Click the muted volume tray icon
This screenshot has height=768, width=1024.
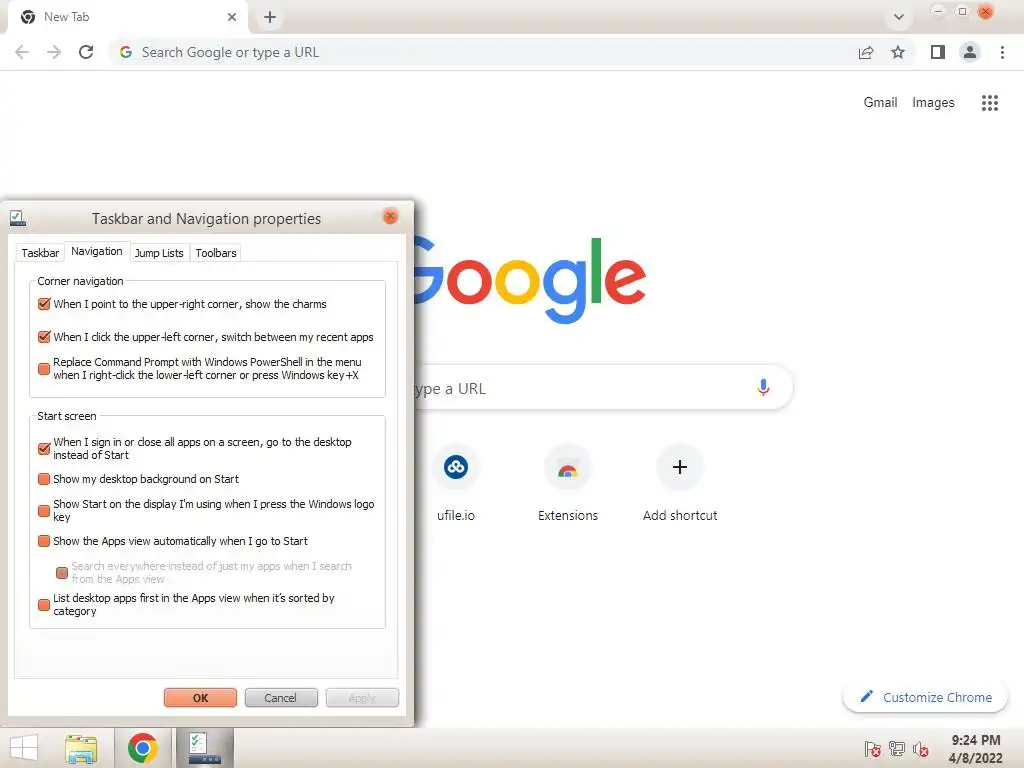click(x=921, y=749)
